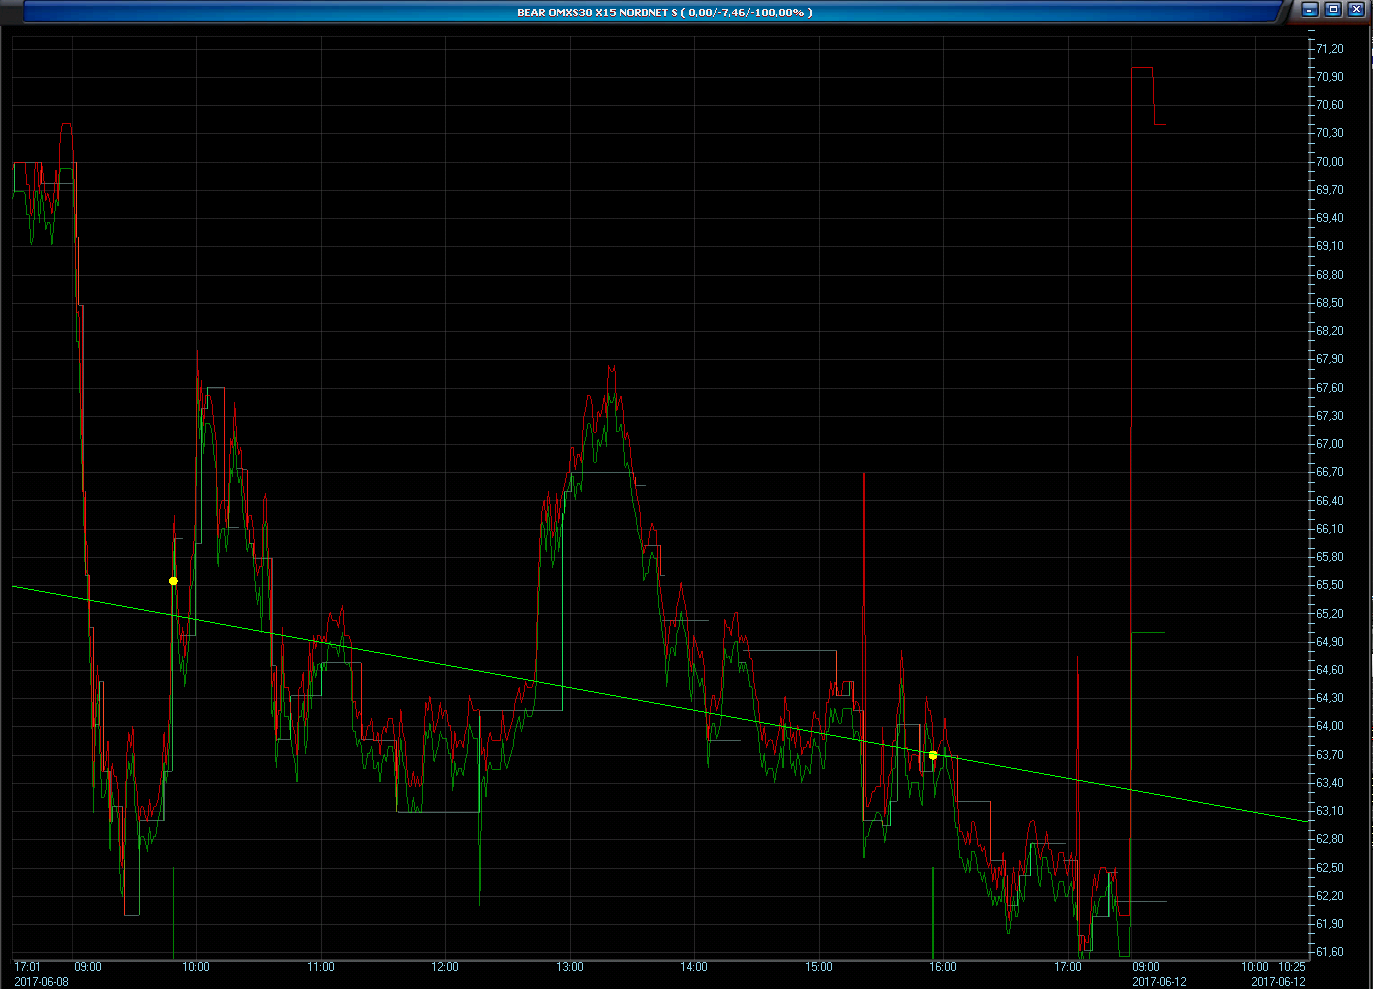Image resolution: width=1373 pixels, height=989 pixels.
Task: Close the BEAR OMXS30 chart window
Action: (x=1356, y=10)
